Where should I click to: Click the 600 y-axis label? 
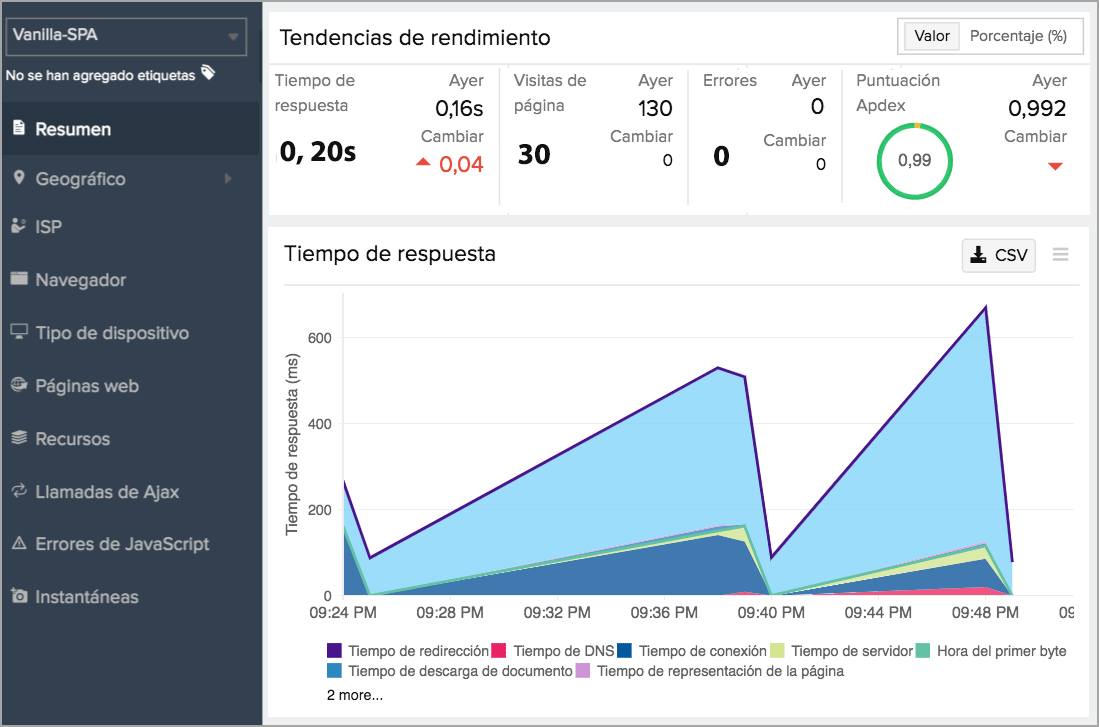[320, 337]
